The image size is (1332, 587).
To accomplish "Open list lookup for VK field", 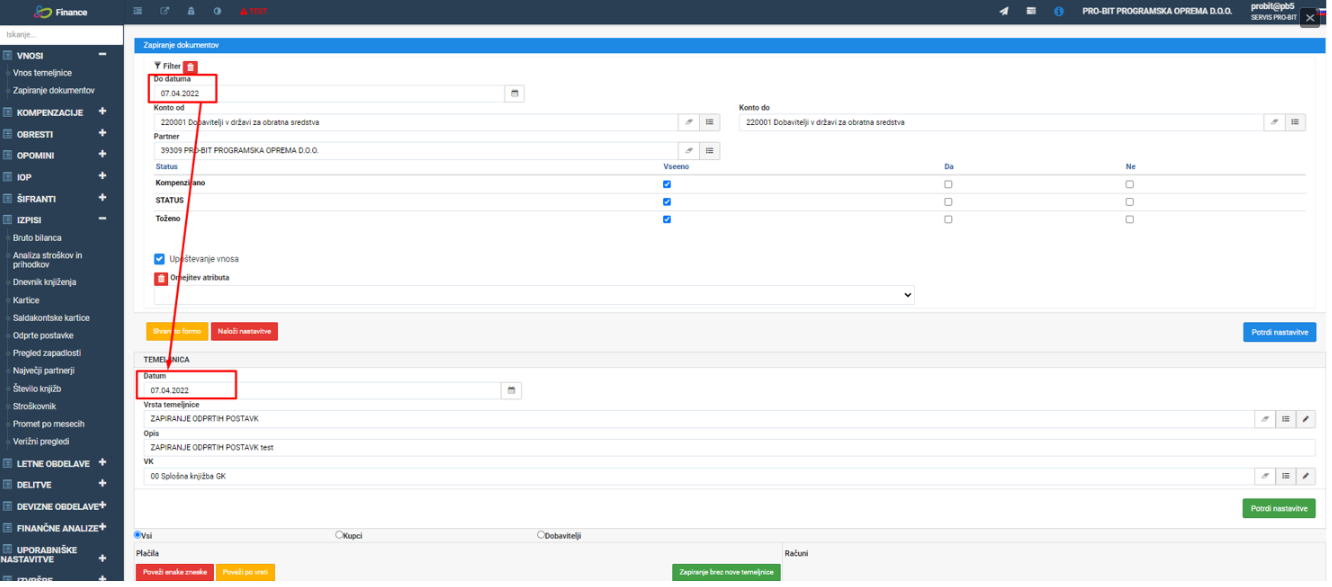I will click(x=1285, y=476).
